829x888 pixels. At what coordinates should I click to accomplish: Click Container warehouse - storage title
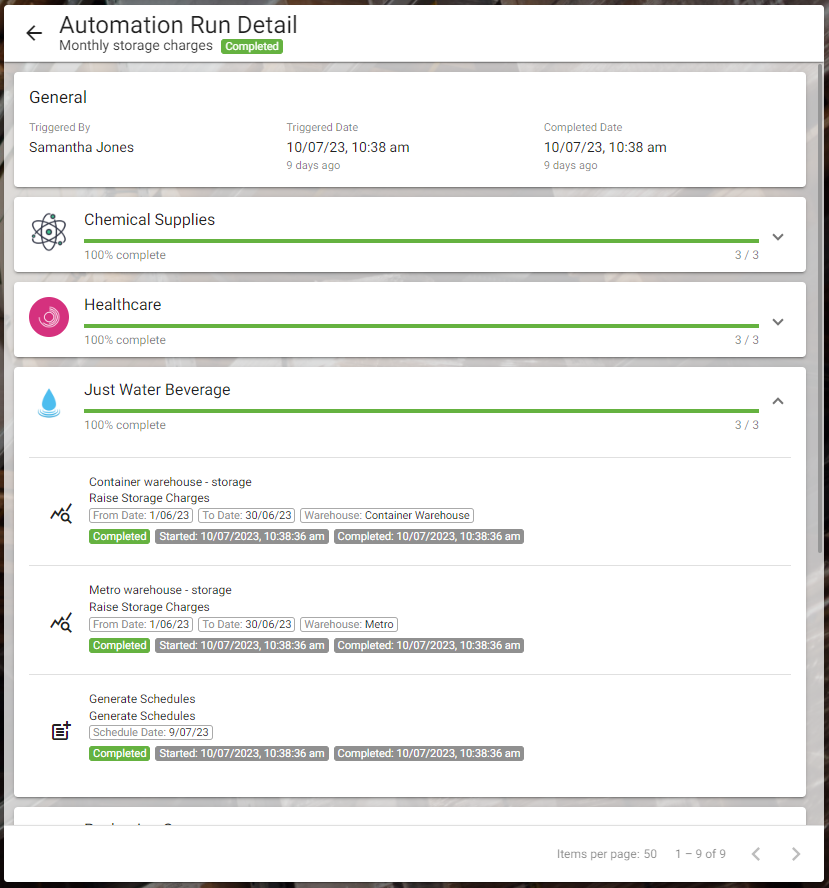click(x=170, y=482)
